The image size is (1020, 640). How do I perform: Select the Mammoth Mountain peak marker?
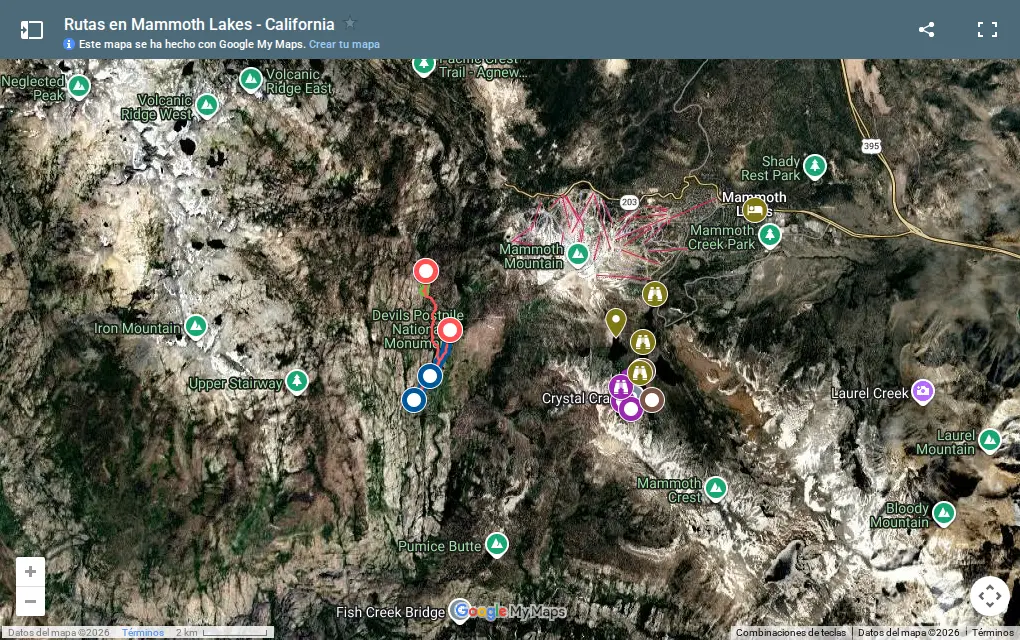click(x=578, y=254)
